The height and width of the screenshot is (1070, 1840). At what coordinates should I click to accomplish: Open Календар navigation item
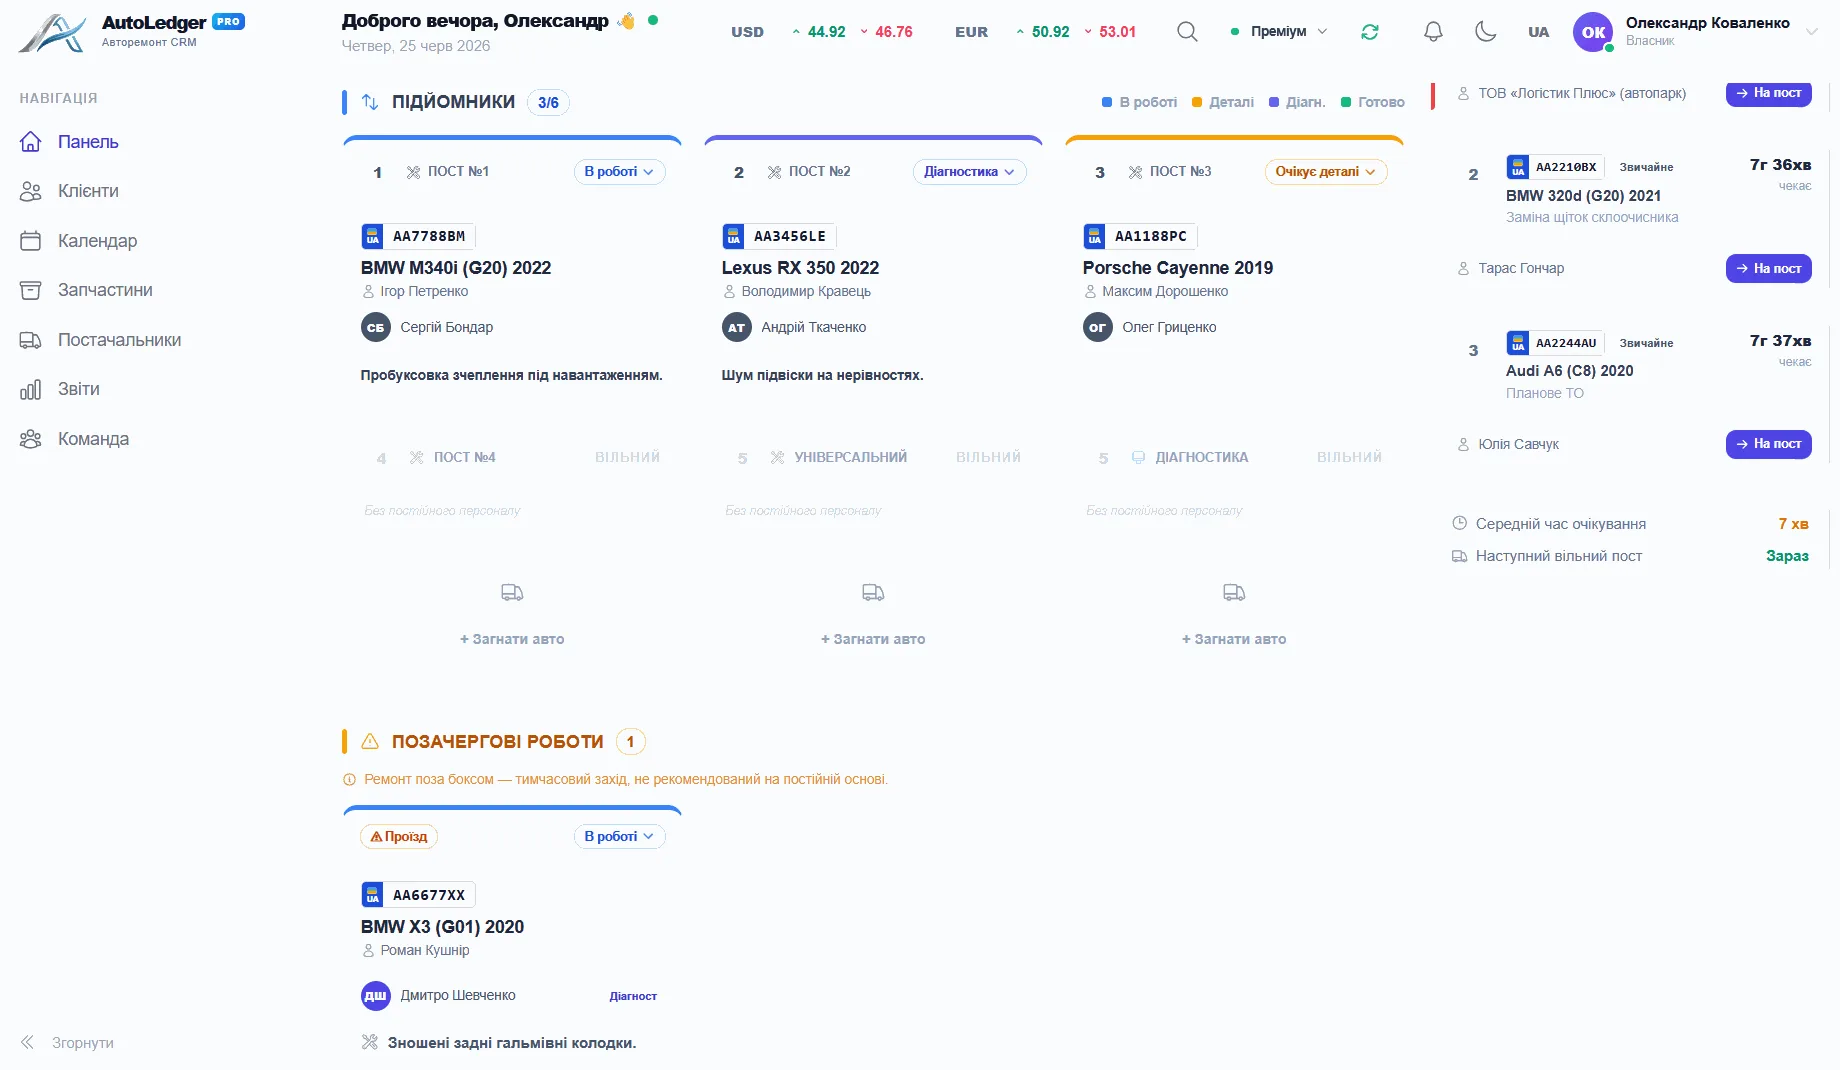click(x=97, y=241)
